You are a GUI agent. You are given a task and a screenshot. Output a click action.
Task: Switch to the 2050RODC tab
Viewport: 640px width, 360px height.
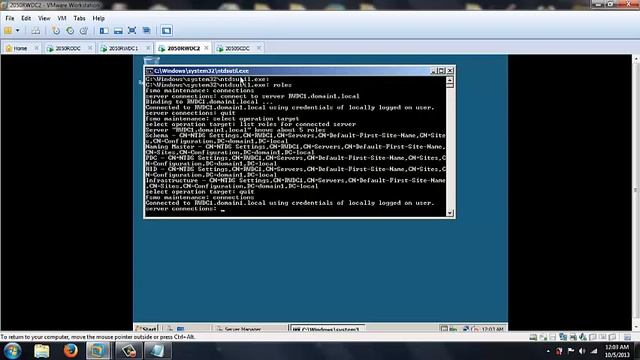coord(68,48)
